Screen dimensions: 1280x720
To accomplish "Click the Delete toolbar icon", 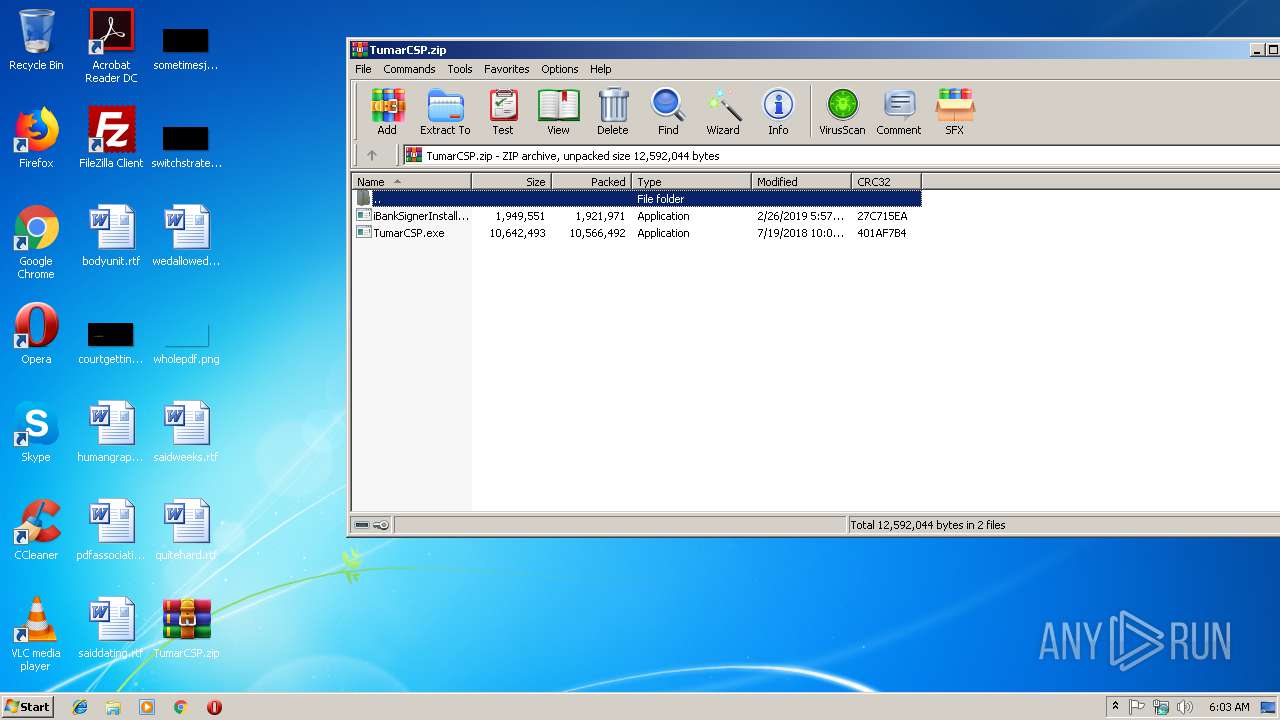I will pyautogui.click(x=613, y=112).
